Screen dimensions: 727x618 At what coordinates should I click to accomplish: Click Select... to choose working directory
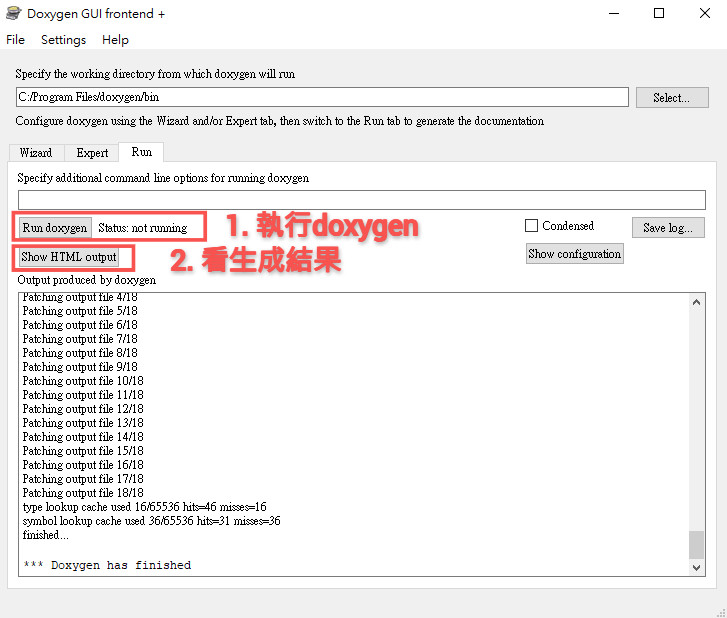coord(672,98)
